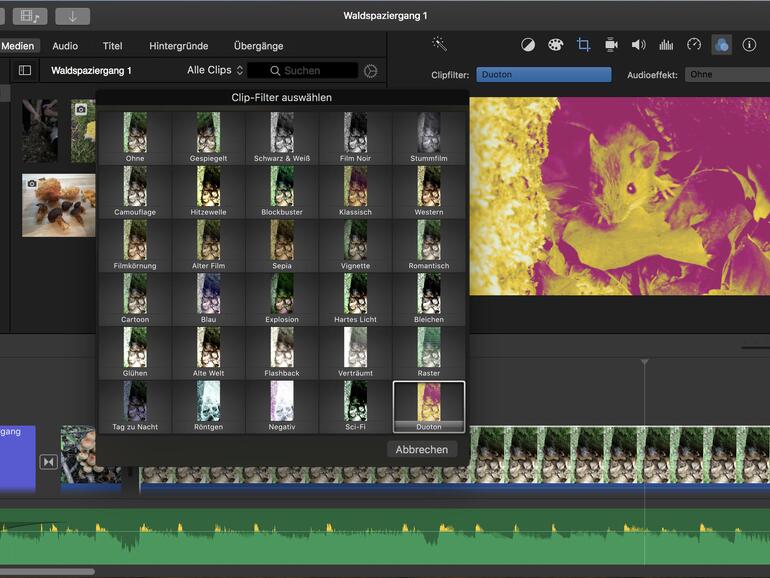Switch to the Hintergründe tab
770x578 pixels.
[179, 46]
